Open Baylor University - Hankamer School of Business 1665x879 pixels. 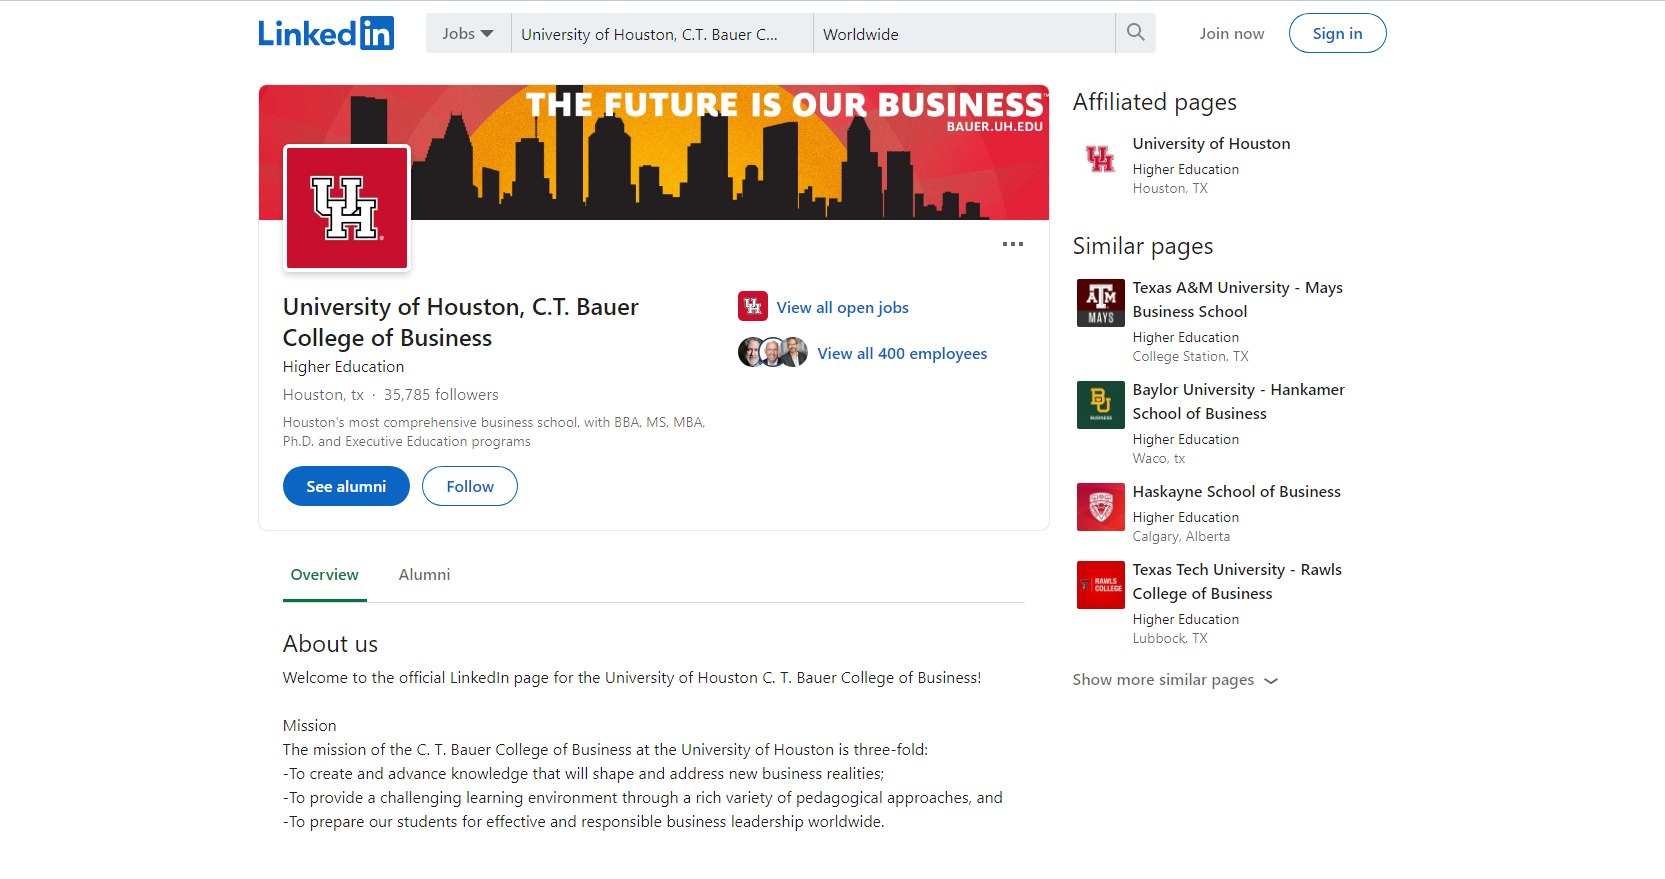pos(1239,402)
